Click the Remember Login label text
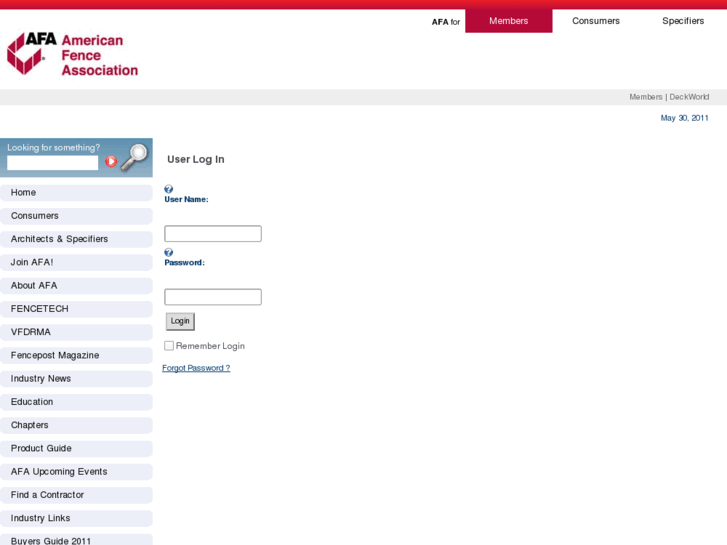This screenshot has height=545, width=727. [210, 346]
